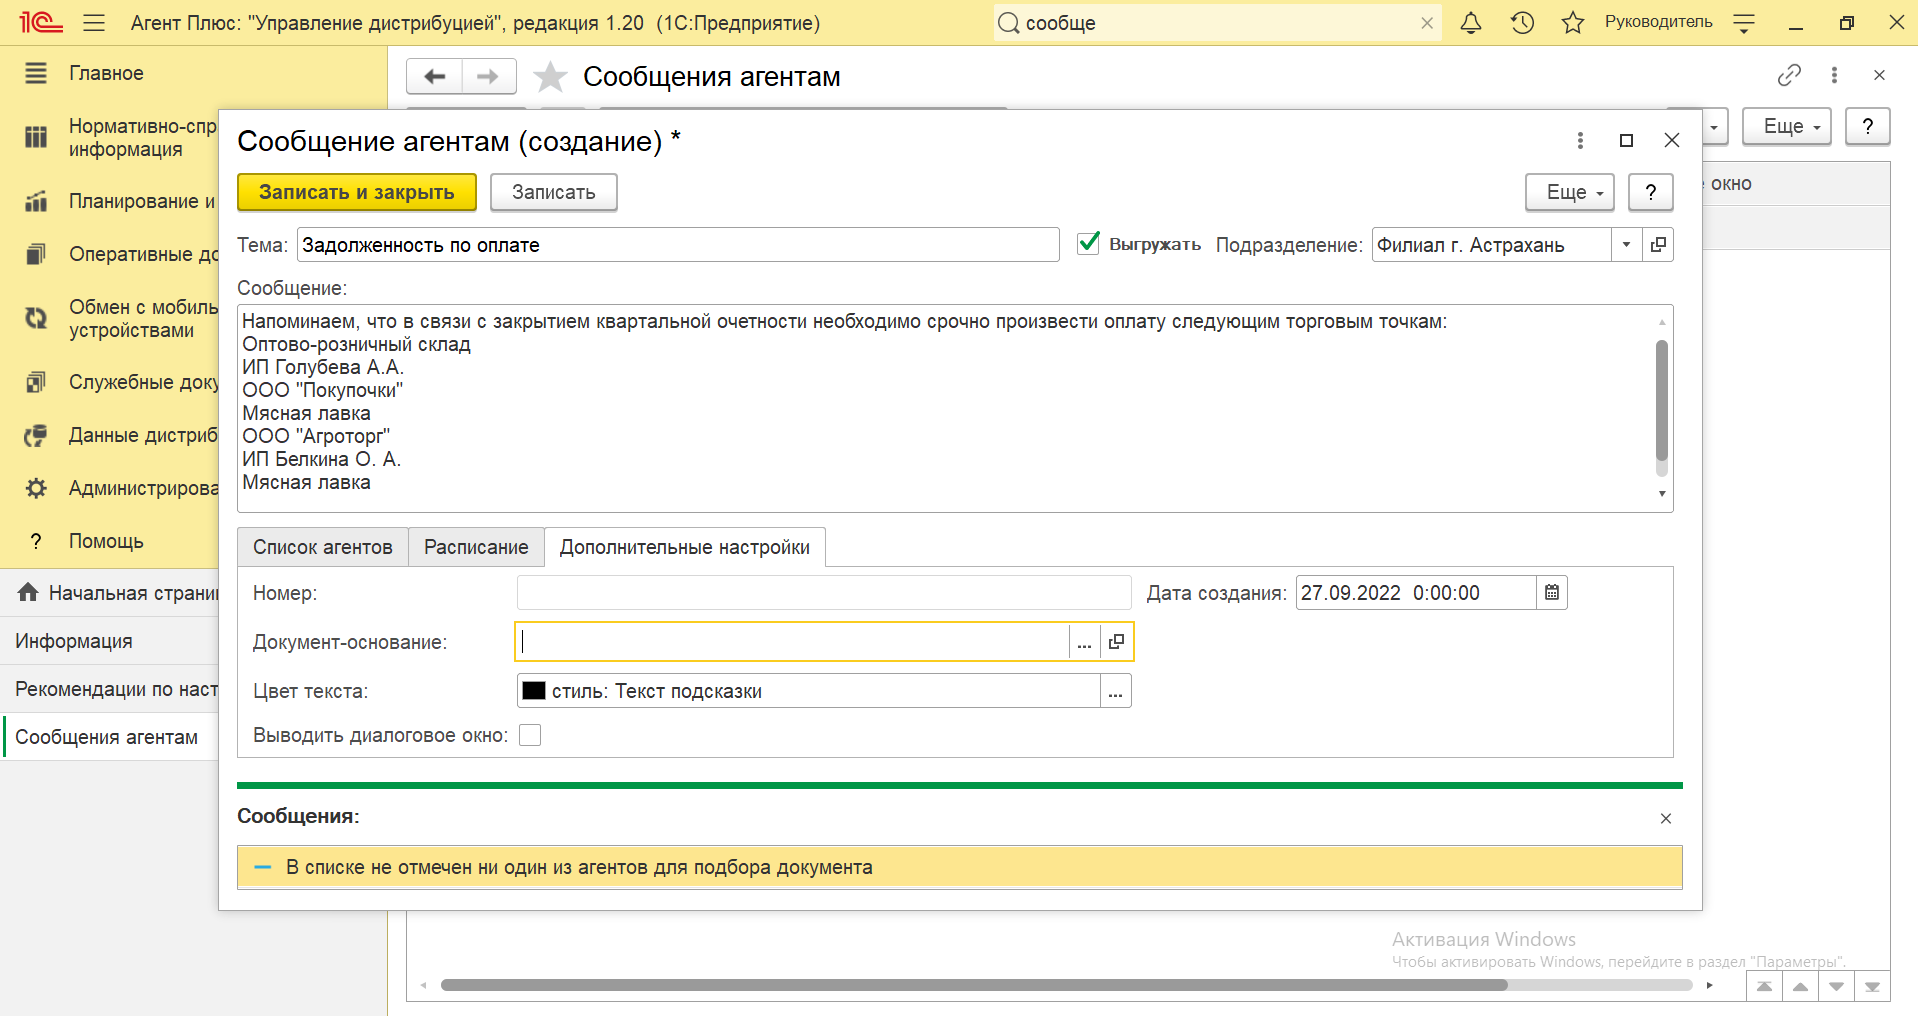Click Записать button
This screenshot has height=1016, width=1918.
pyautogui.click(x=553, y=192)
